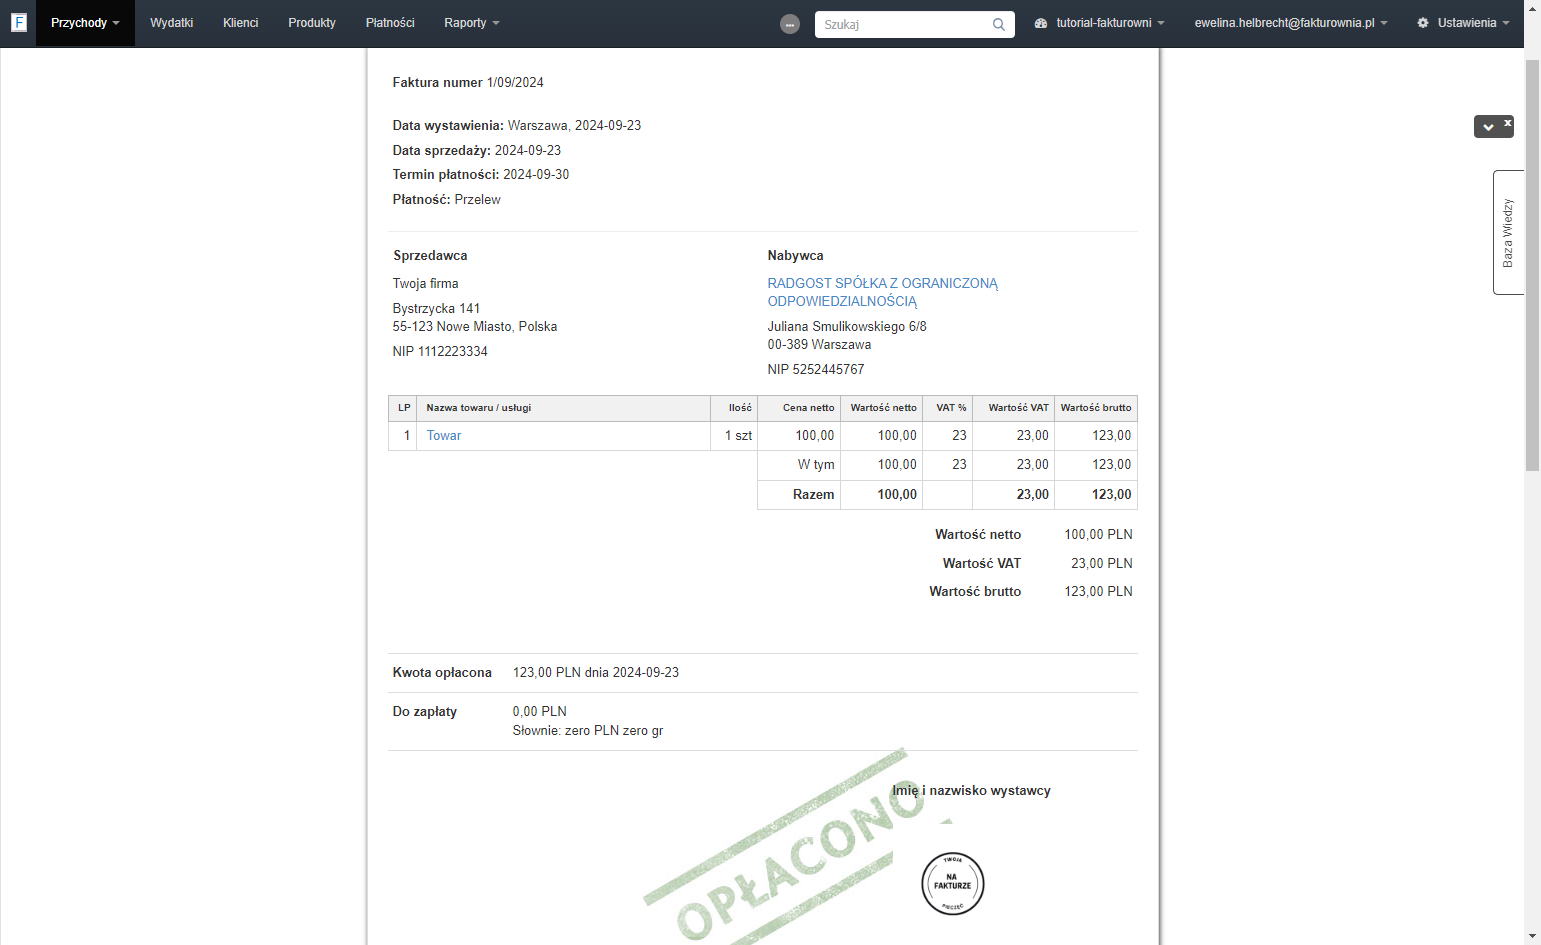Click '123,00 PLN dnia 2024-09-23'
This screenshot has height=945, width=1541.
pos(596,673)
